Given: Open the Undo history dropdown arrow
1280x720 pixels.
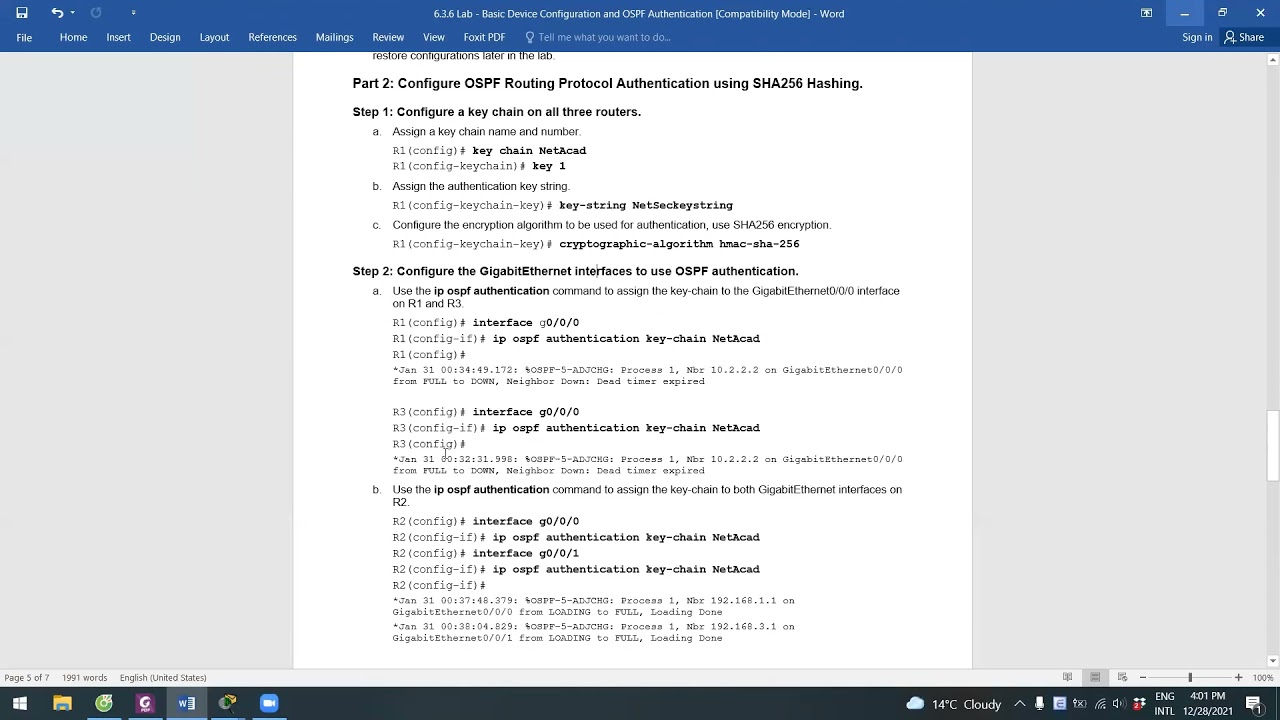Looking at the screenshot, I should (x=72, y=13).
